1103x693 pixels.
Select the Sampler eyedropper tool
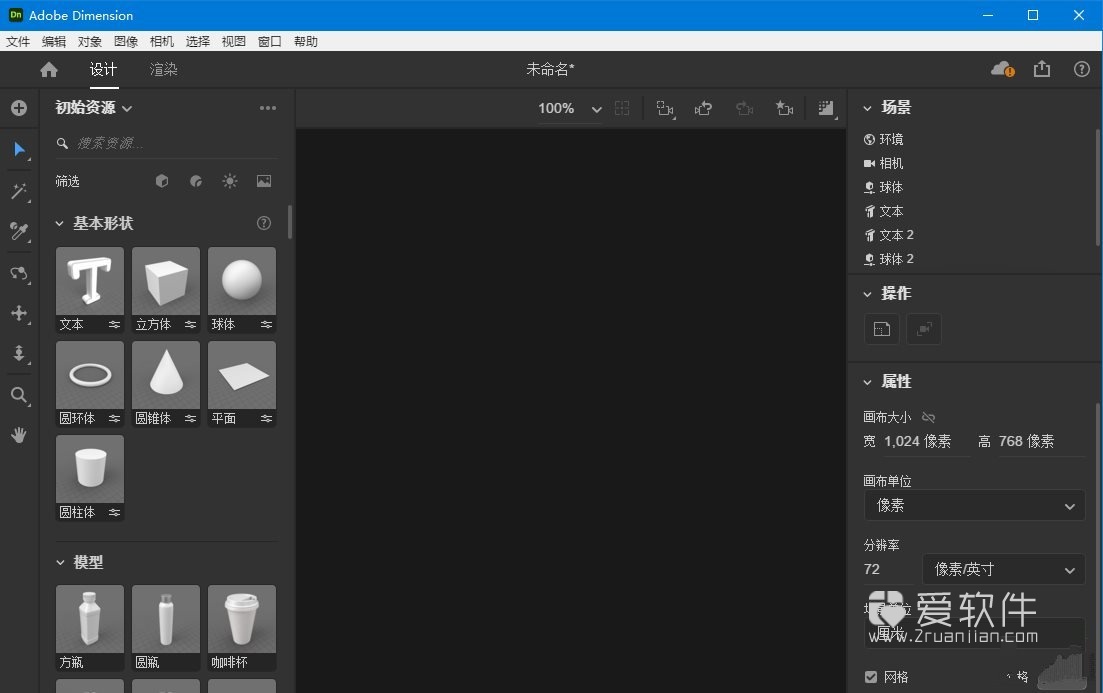[x=19, y=231]
